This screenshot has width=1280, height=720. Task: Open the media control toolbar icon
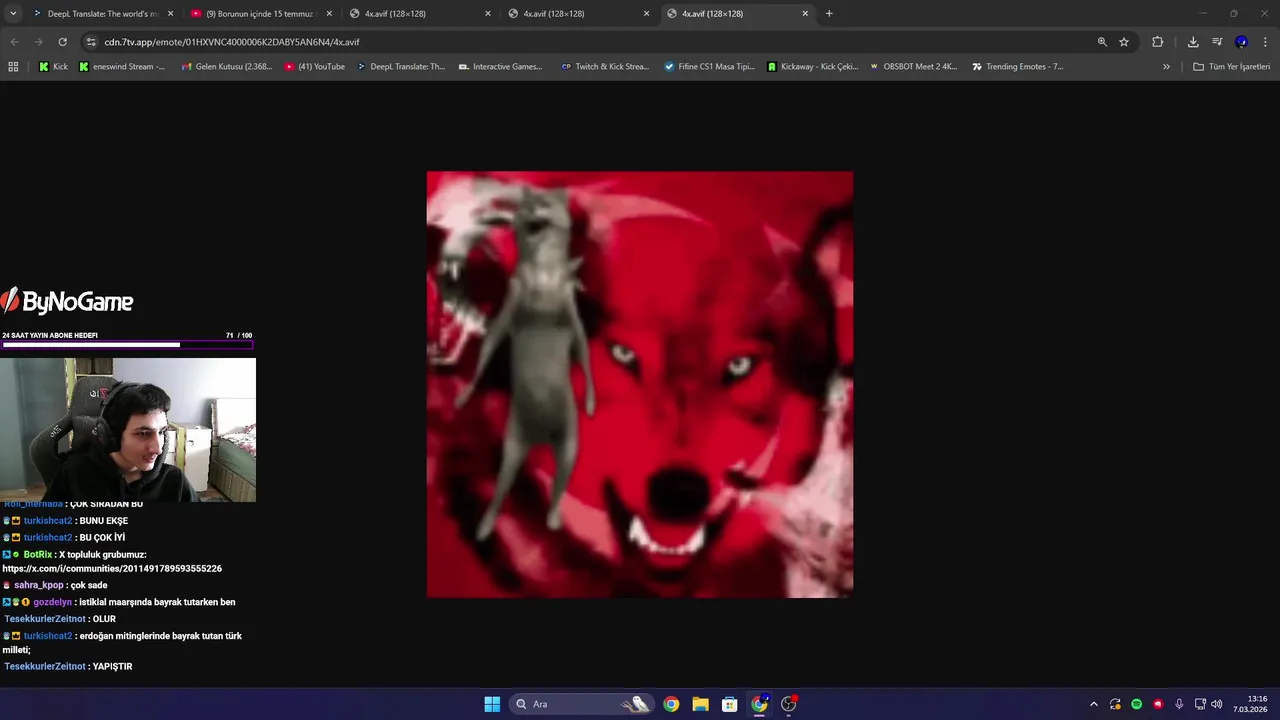(x=1217, y=42)
